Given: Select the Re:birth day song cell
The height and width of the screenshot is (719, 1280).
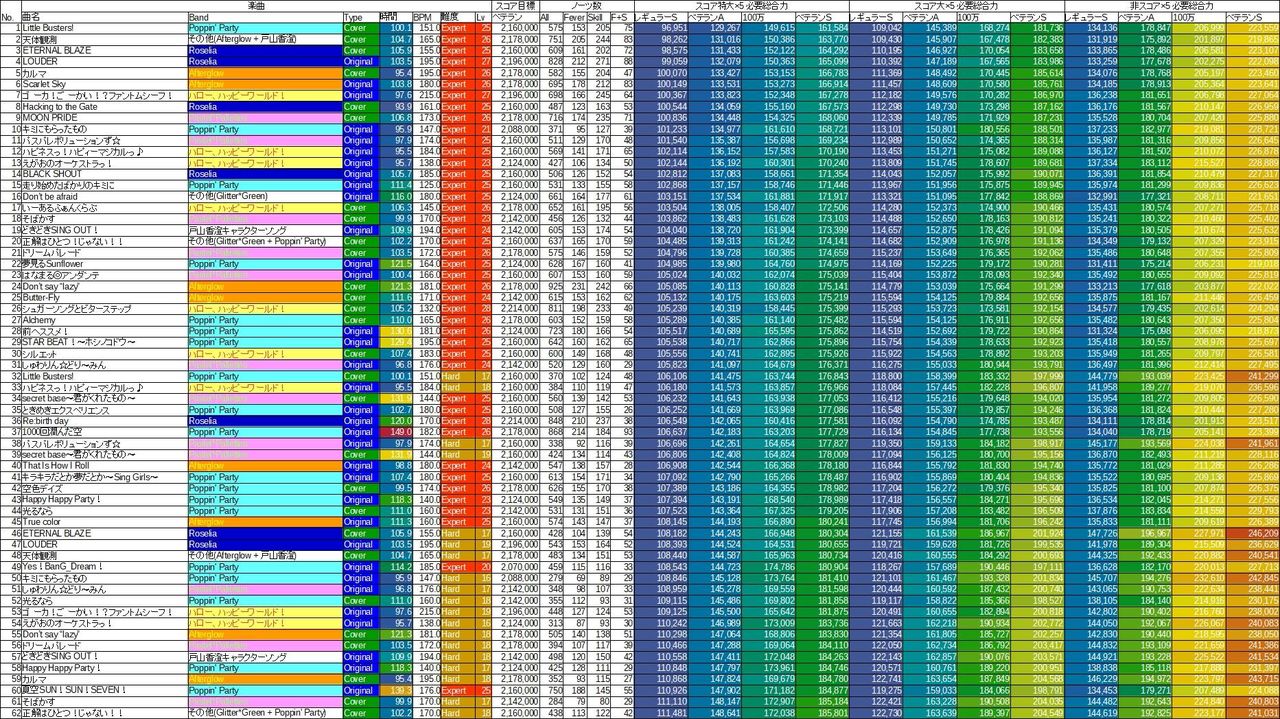Looking at the screenshot, I should click(103, 420).
